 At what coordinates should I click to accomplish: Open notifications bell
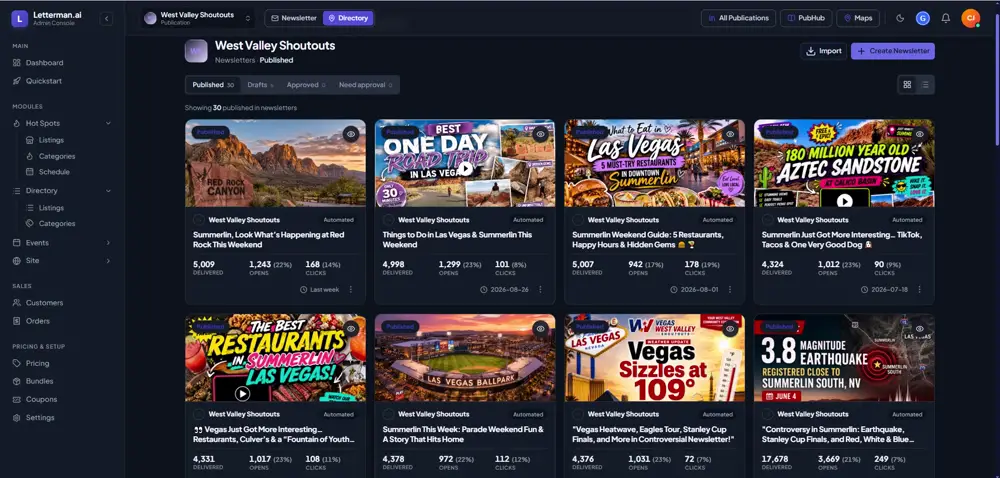tap(946, 18)
